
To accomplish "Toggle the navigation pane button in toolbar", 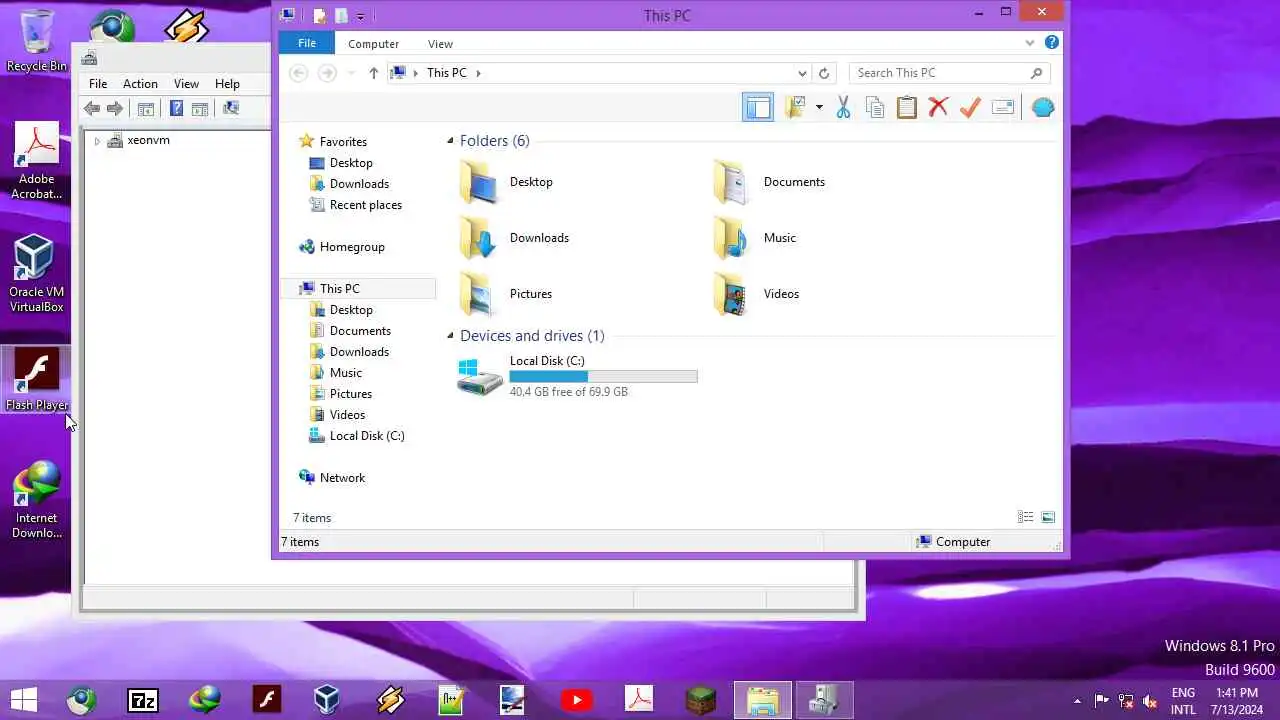I will (758, 108).
